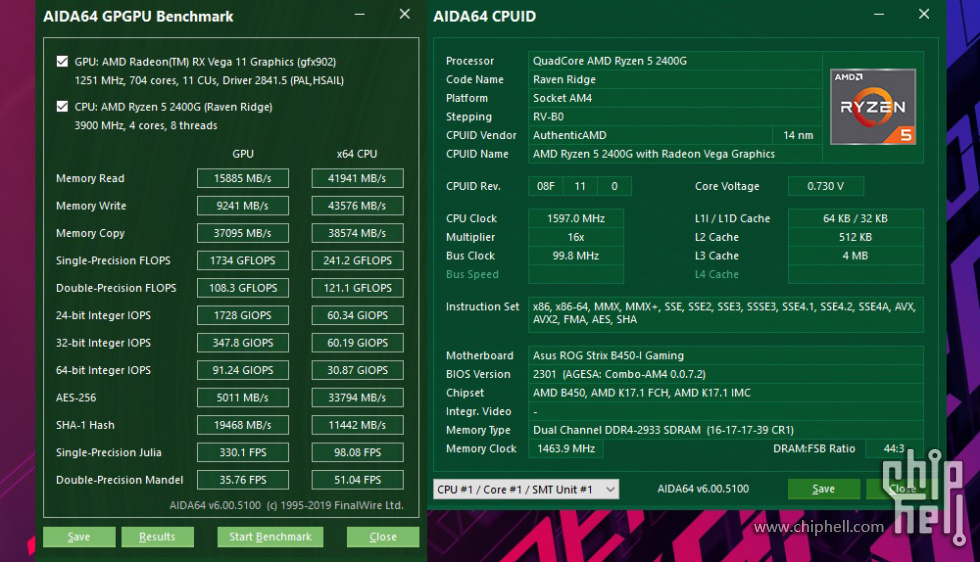Close the GPGPU Benchmark window with X
The width and height of the screenshot is (980, 562).
(x=404, y=14)
